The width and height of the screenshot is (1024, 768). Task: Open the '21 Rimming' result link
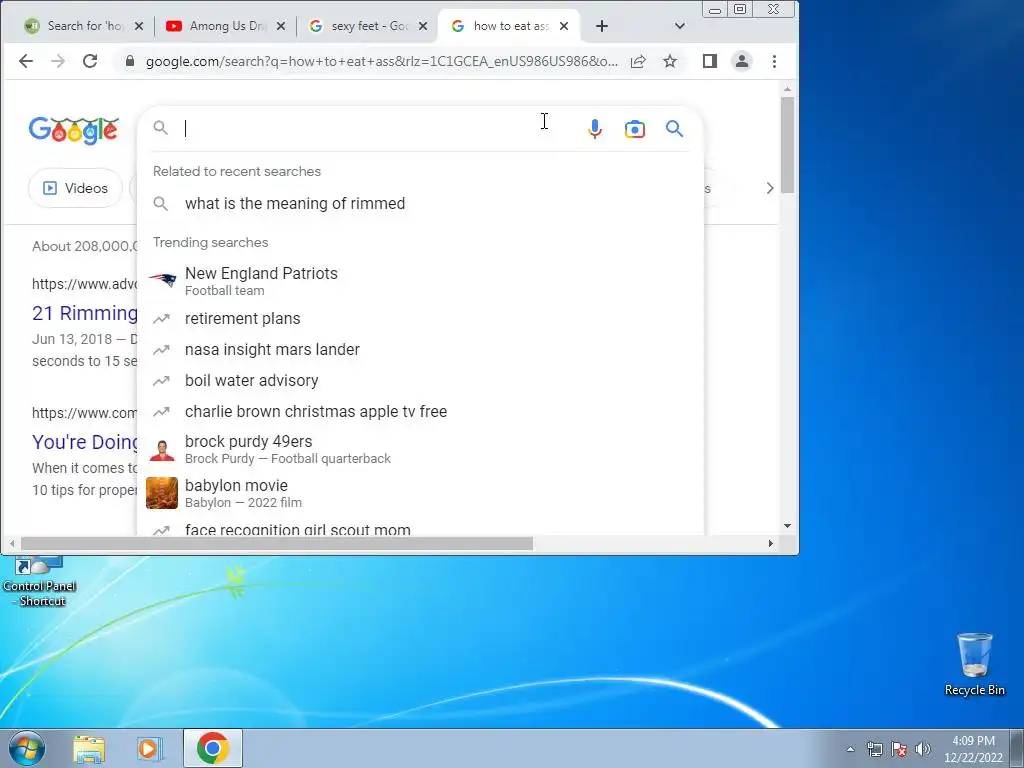click(85, 313)
